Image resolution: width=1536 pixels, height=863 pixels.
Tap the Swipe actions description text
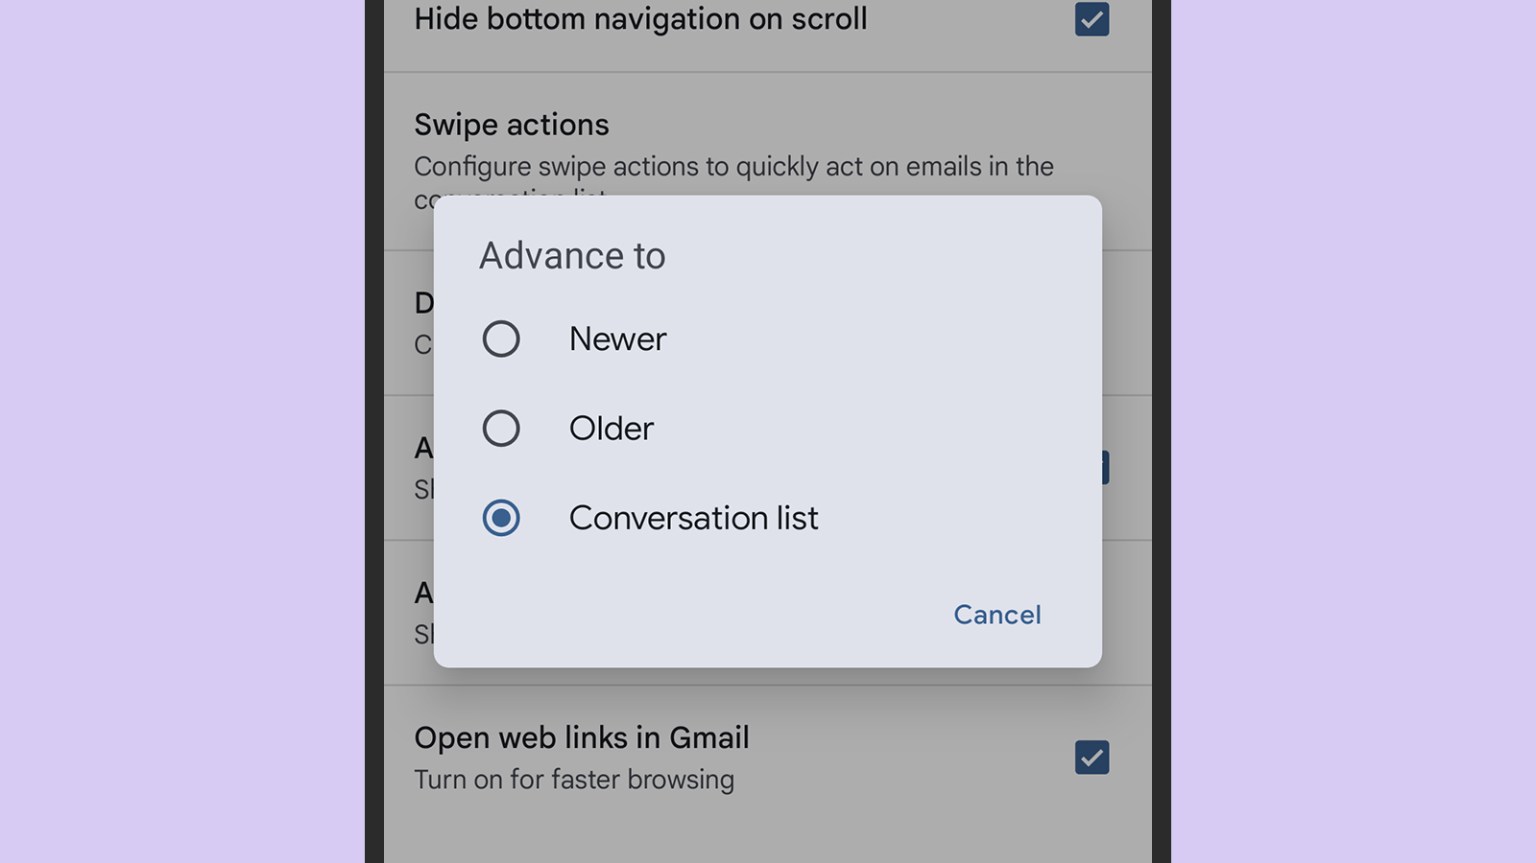(x=733, y=166)
